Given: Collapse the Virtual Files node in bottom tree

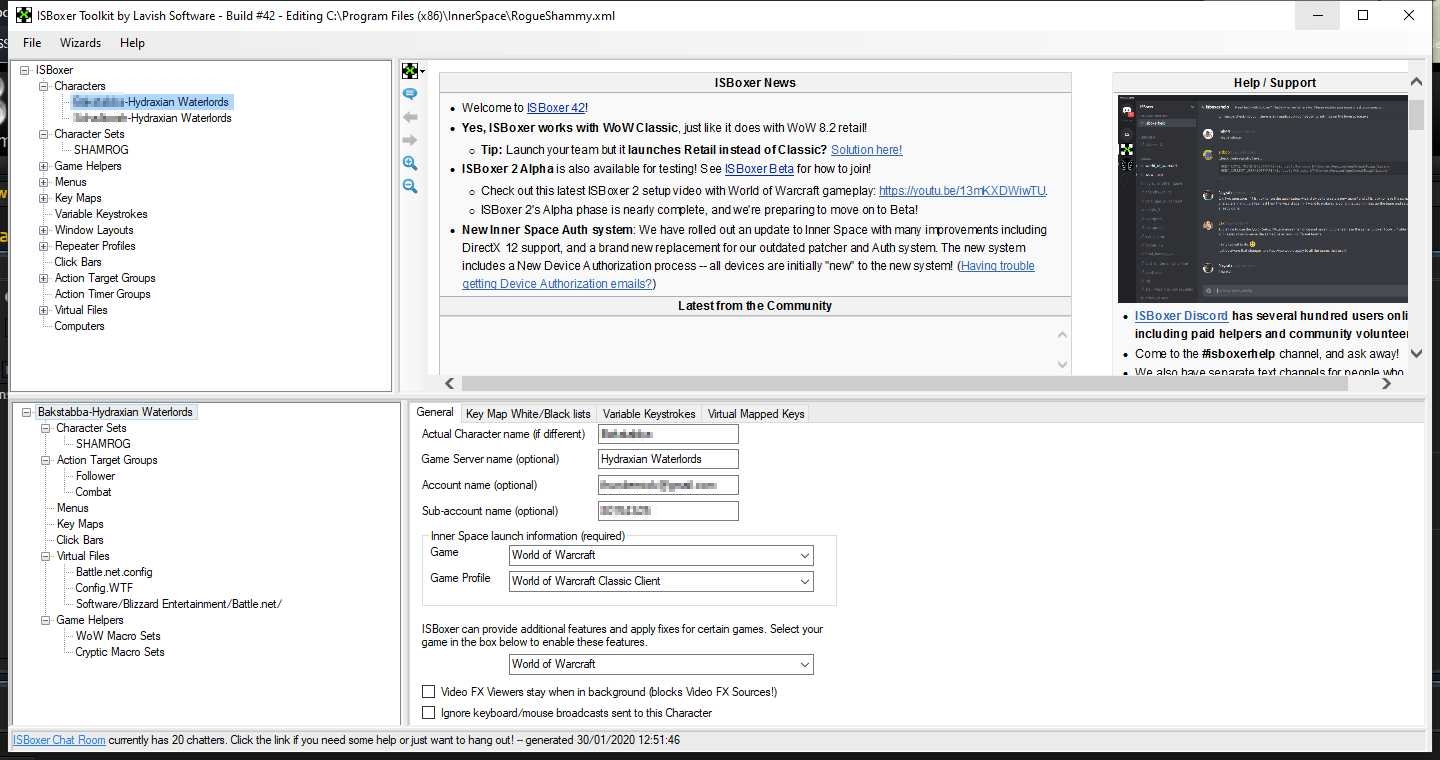Looking at the screenshot, I should 46,556.
